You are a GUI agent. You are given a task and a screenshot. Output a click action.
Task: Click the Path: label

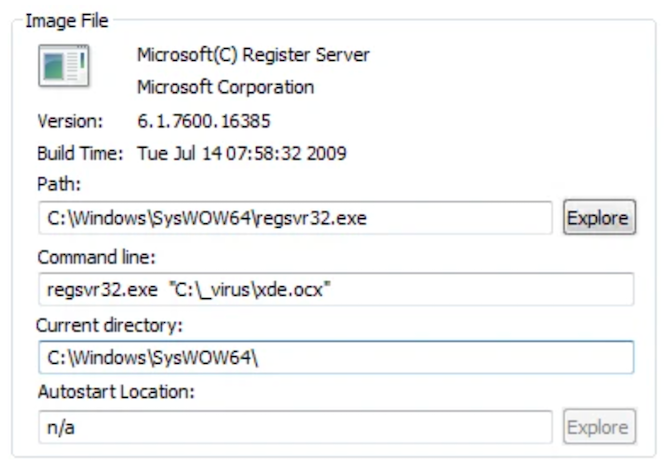click(57, 185)
